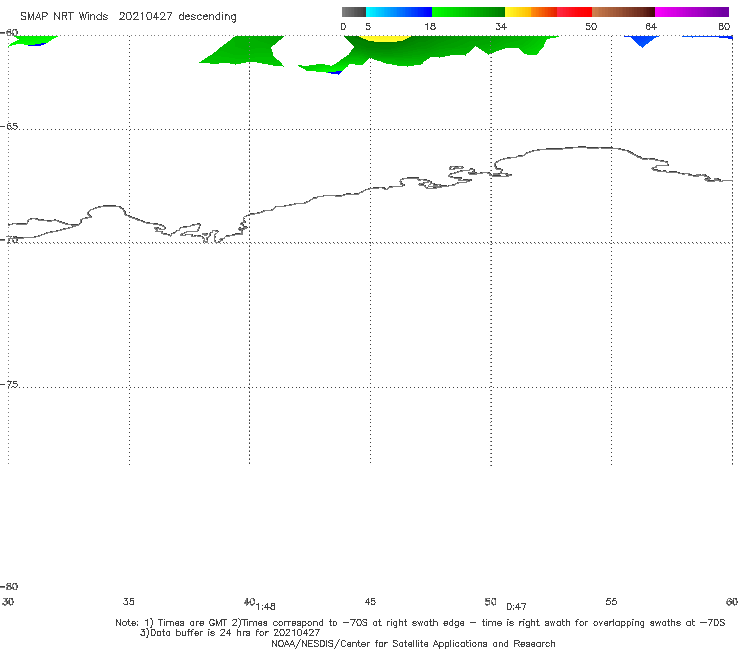
Task: Click the latitude label '-75'
Action: coord(9,385)
